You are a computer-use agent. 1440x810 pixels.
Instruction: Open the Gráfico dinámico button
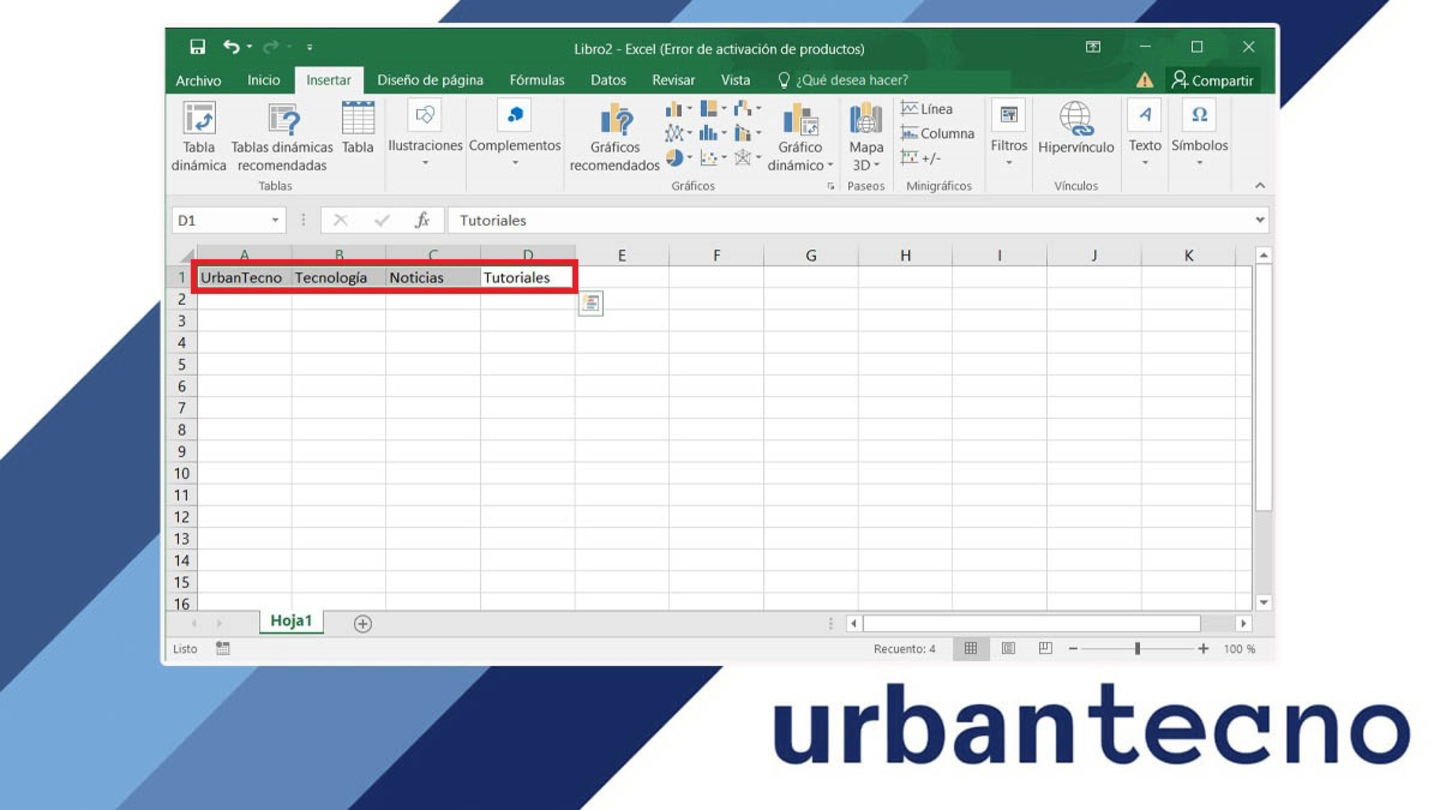coord(800,137)
